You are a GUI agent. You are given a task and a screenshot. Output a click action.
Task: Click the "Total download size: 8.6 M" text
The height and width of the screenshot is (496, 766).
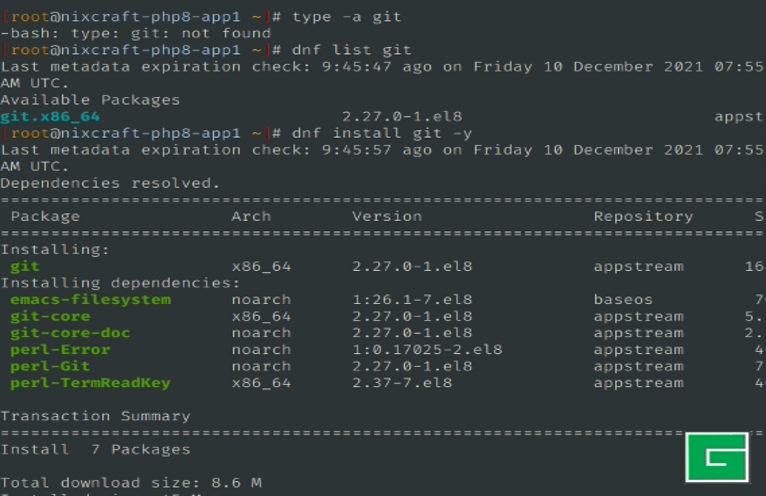(131, 483)
